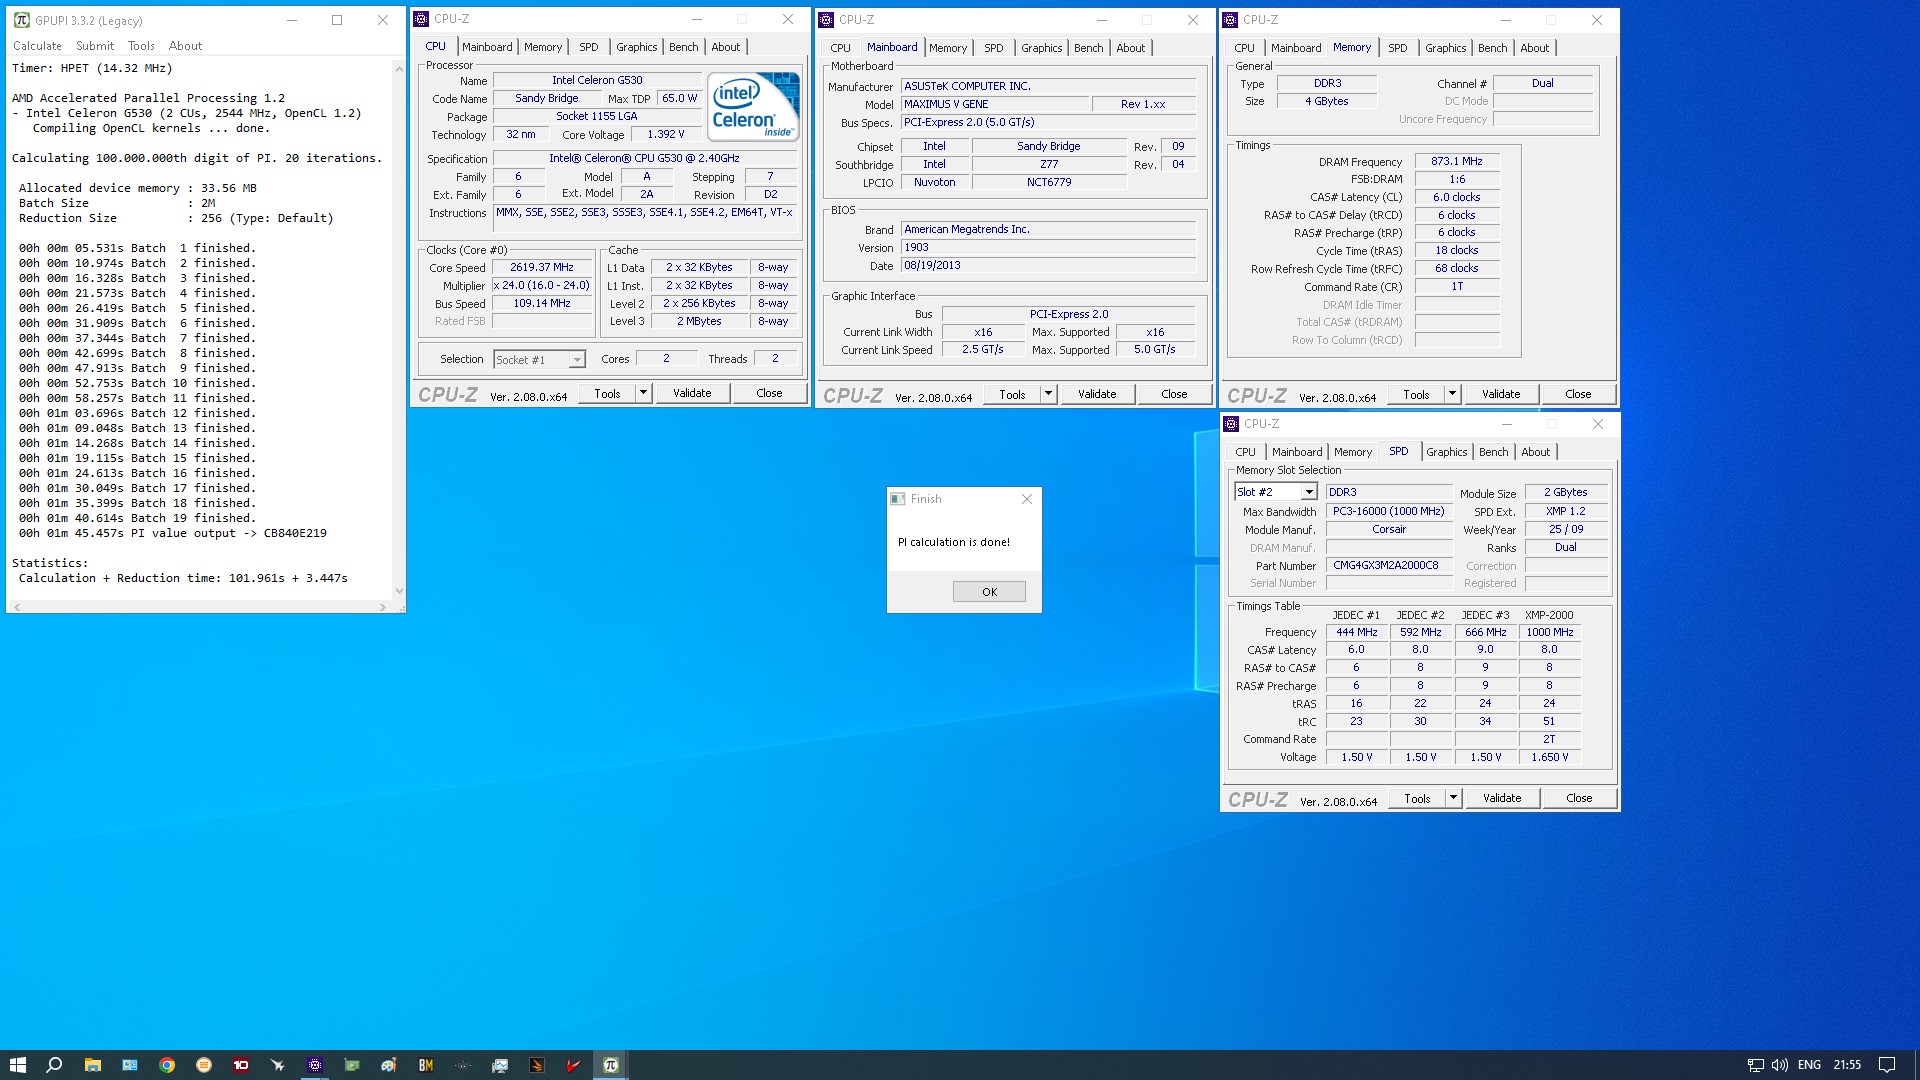Open the Submit menu in GPUPI
Screen dimensions: 1920x1080
95,46
